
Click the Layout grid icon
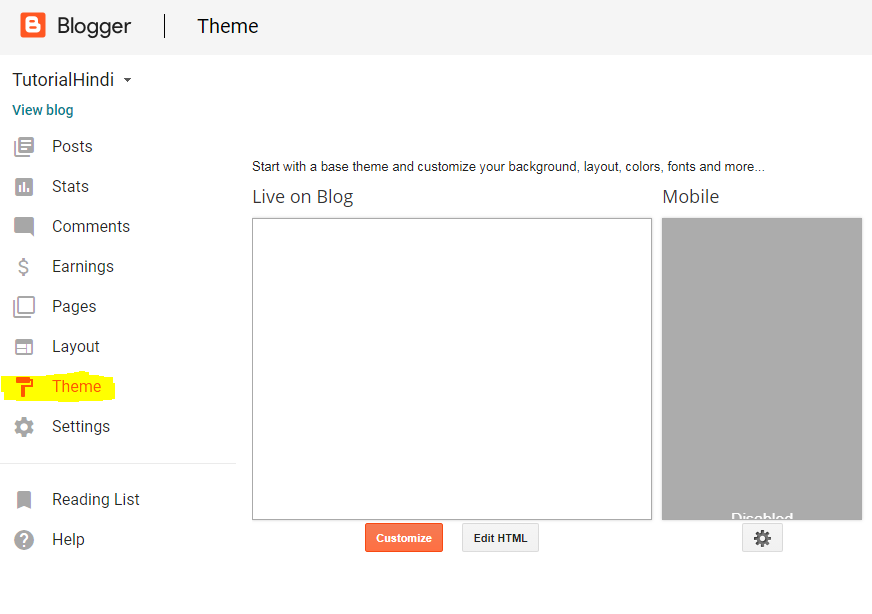[x=24, y=347]
